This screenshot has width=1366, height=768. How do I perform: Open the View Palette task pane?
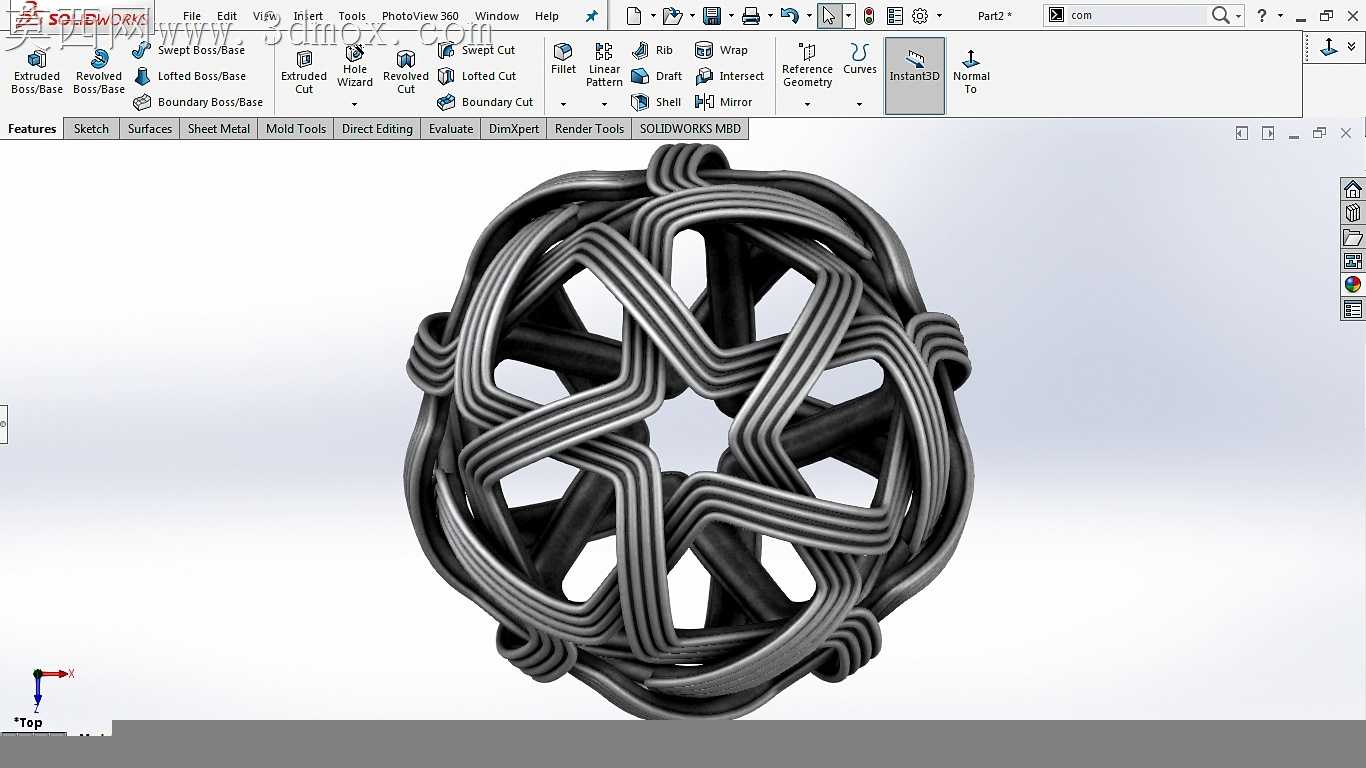pyautogui.click(x=1353, y=261)
